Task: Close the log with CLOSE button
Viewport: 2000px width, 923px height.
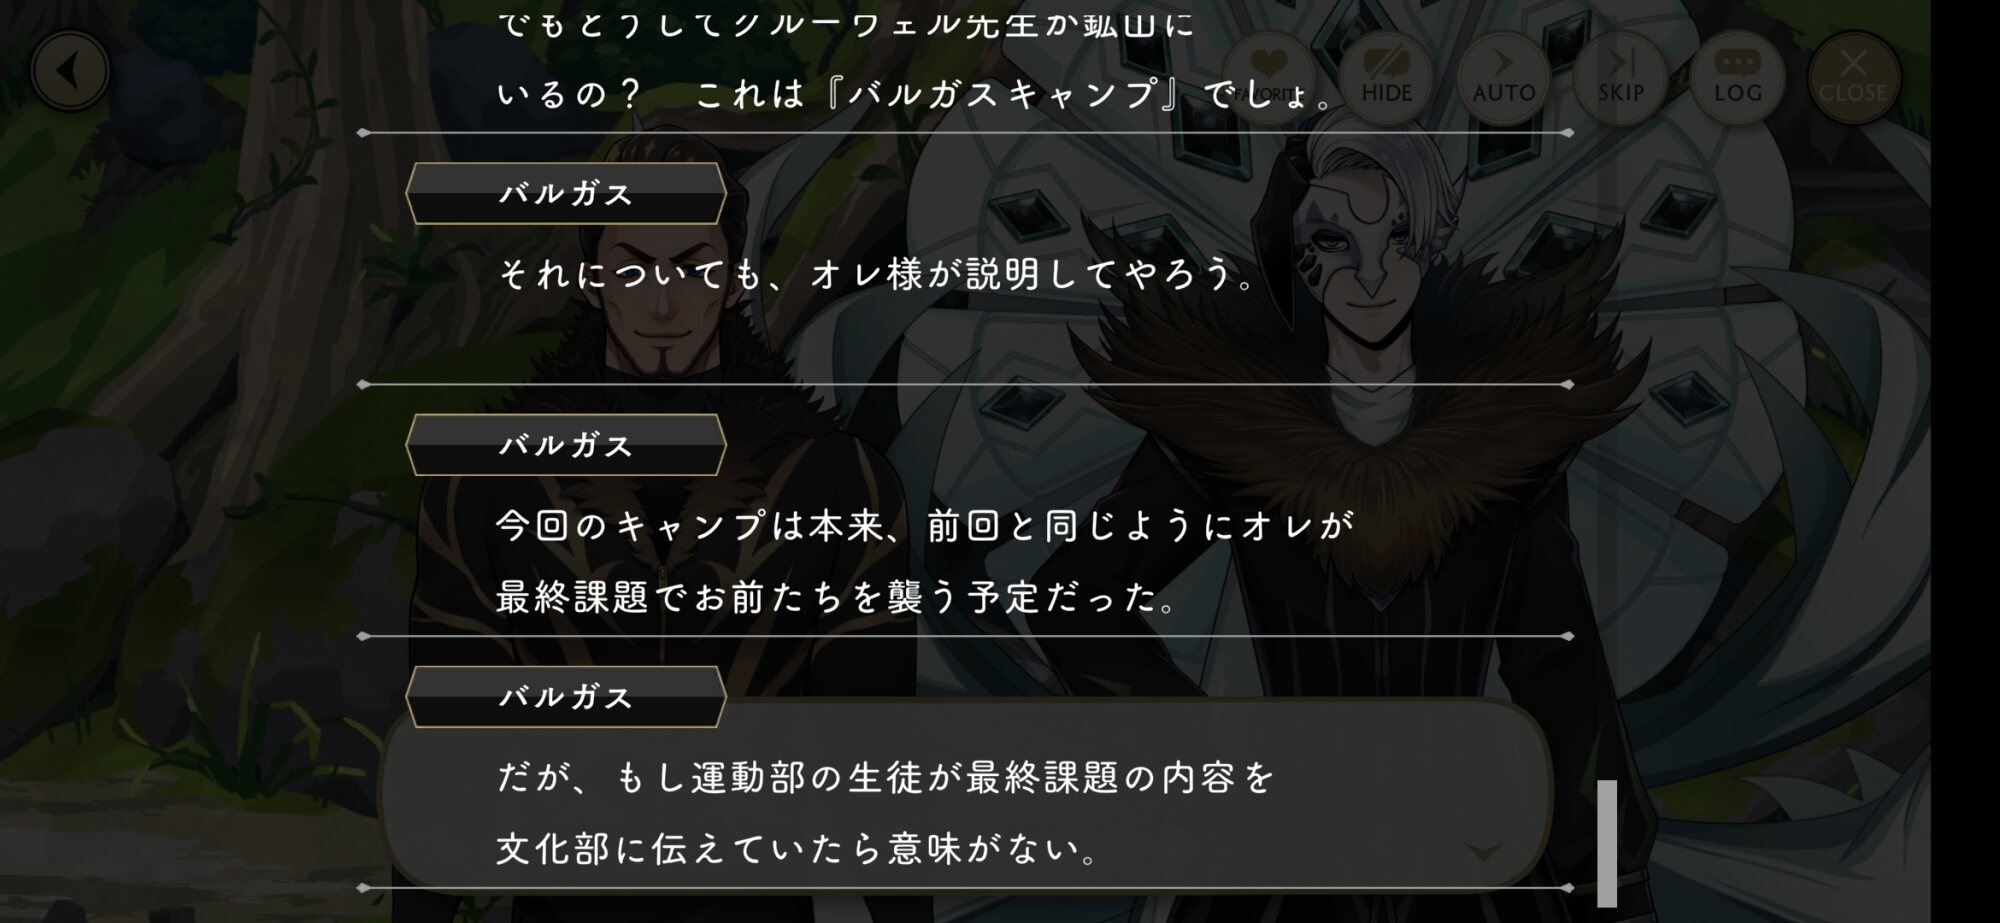Action: (x=1853, y=77)
